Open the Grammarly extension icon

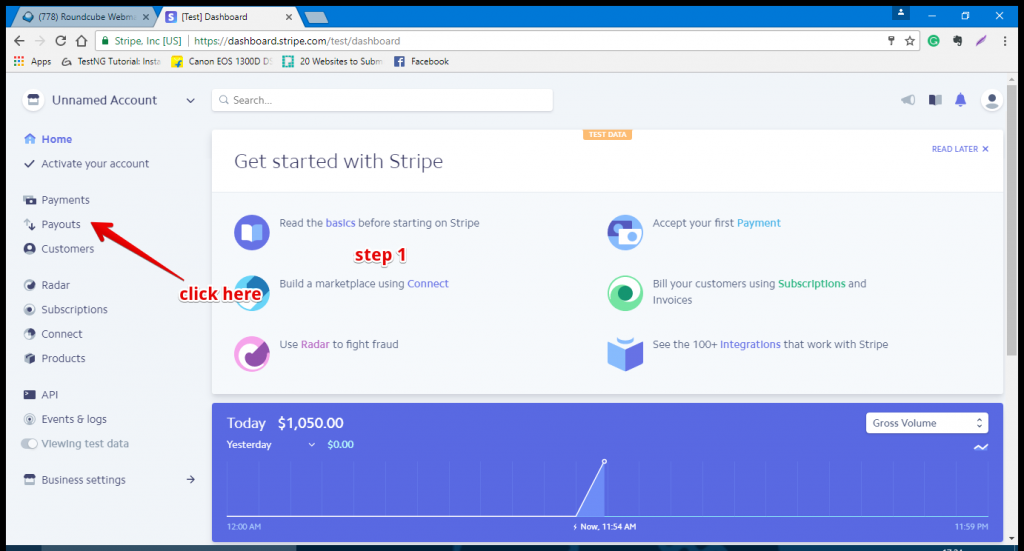(934, 41)
